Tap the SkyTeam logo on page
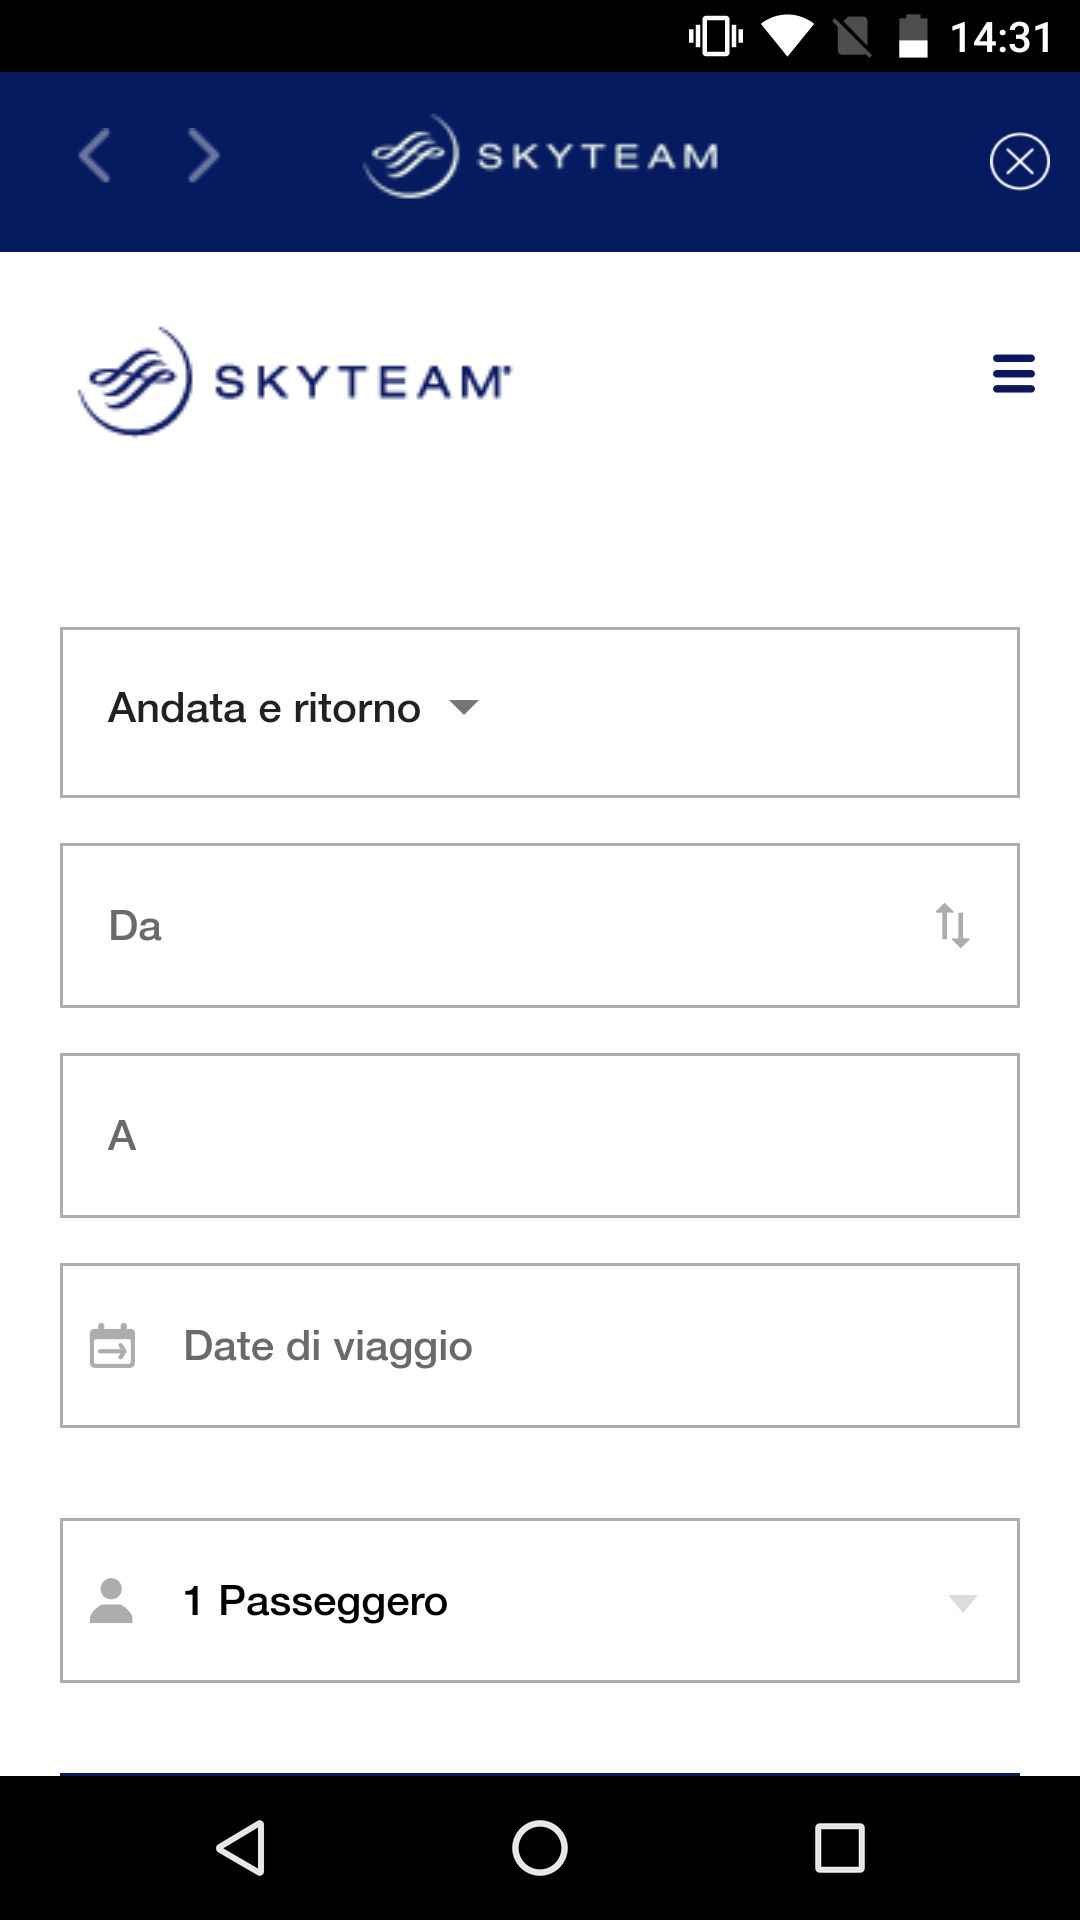The image size is (1080, 1920). [295, 381]
